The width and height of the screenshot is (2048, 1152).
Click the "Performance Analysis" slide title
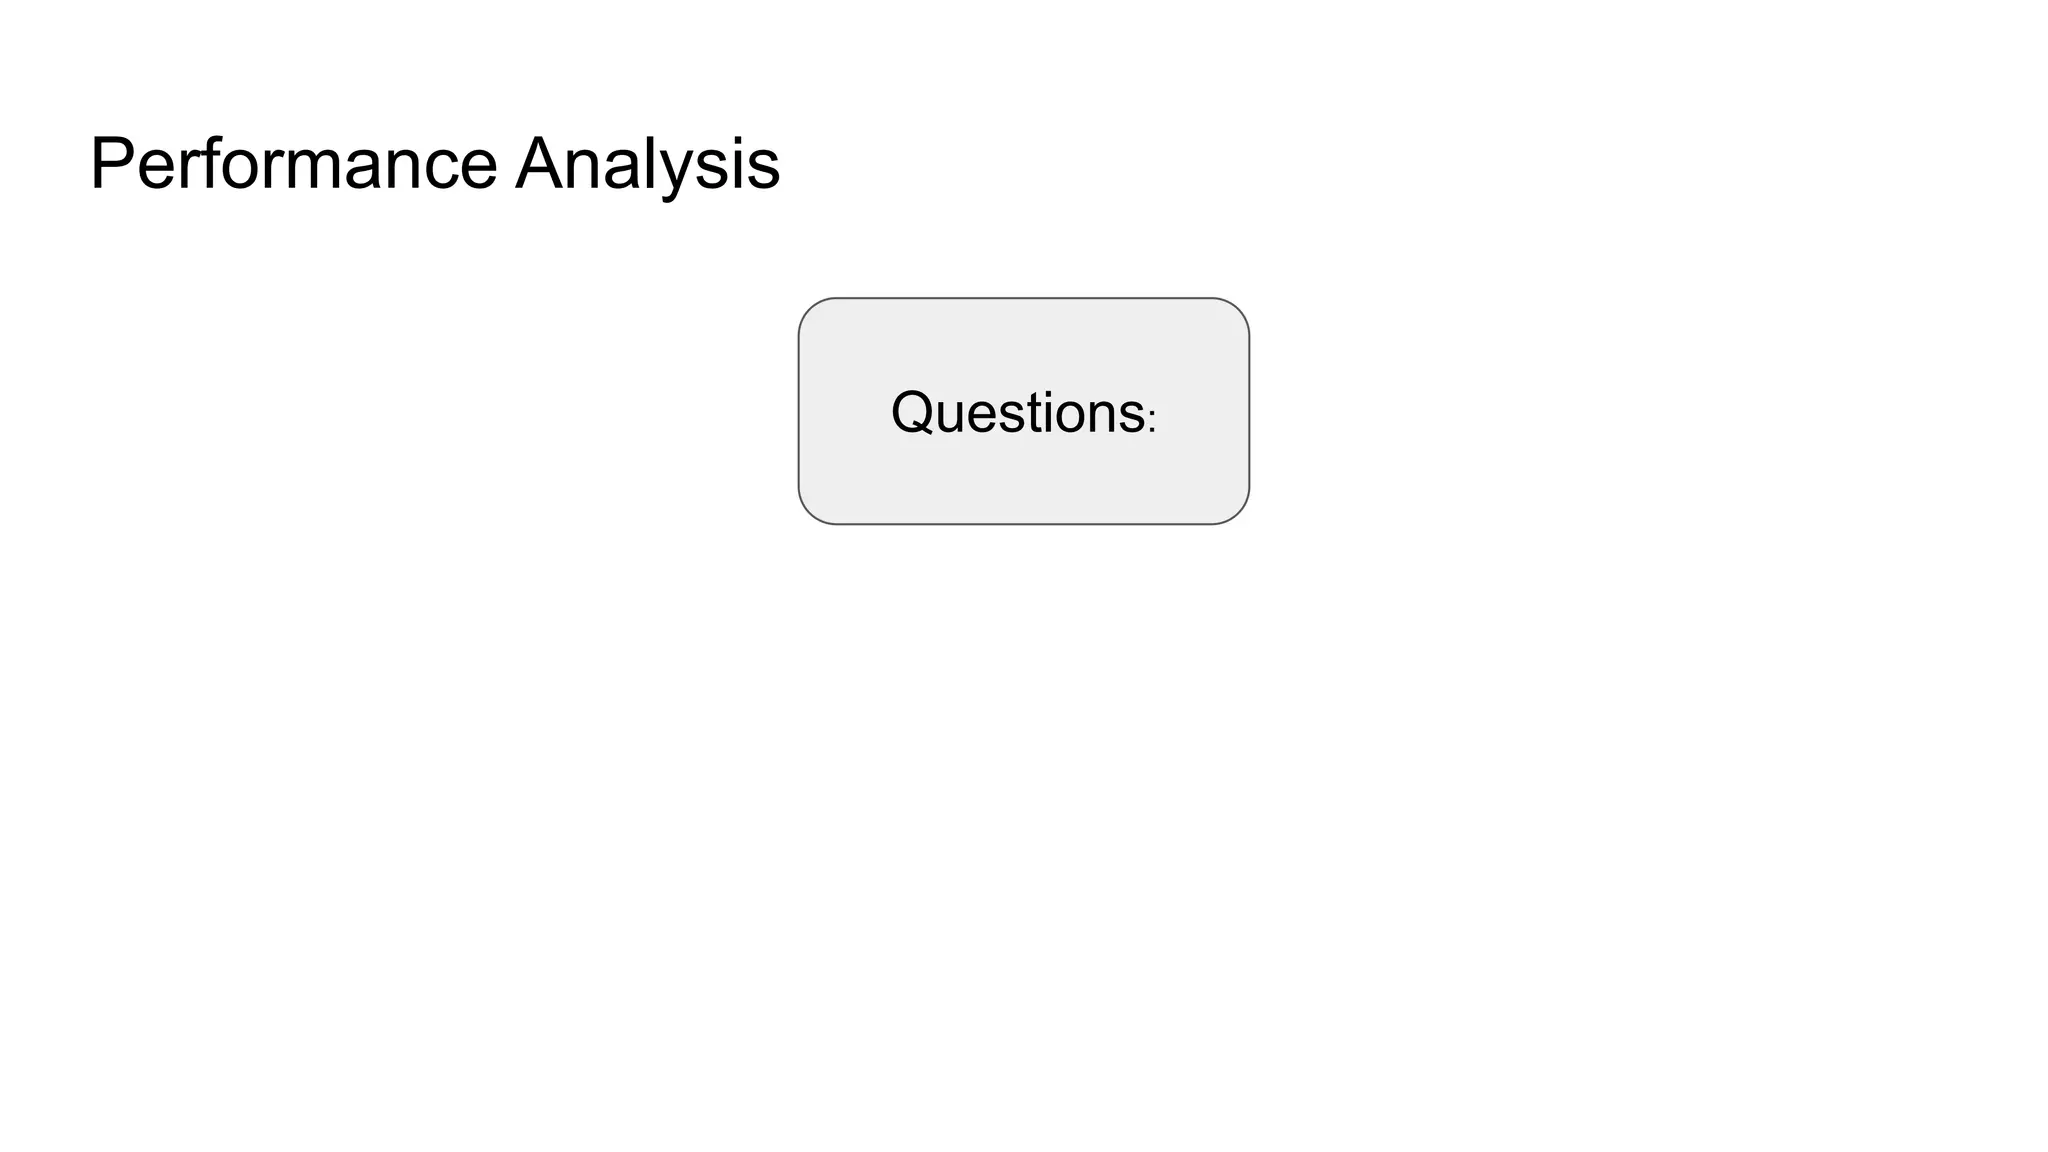tap(434, 164)
